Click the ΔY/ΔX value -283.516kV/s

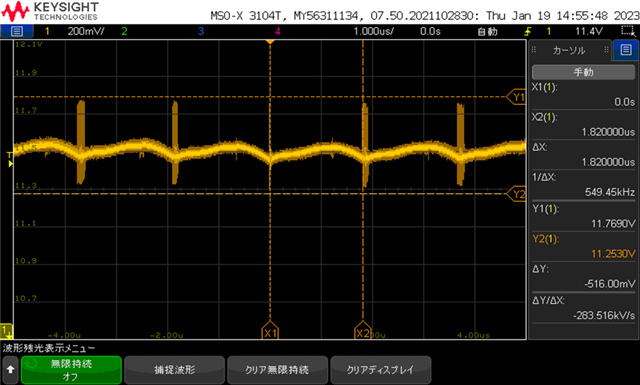pos(604,316)
